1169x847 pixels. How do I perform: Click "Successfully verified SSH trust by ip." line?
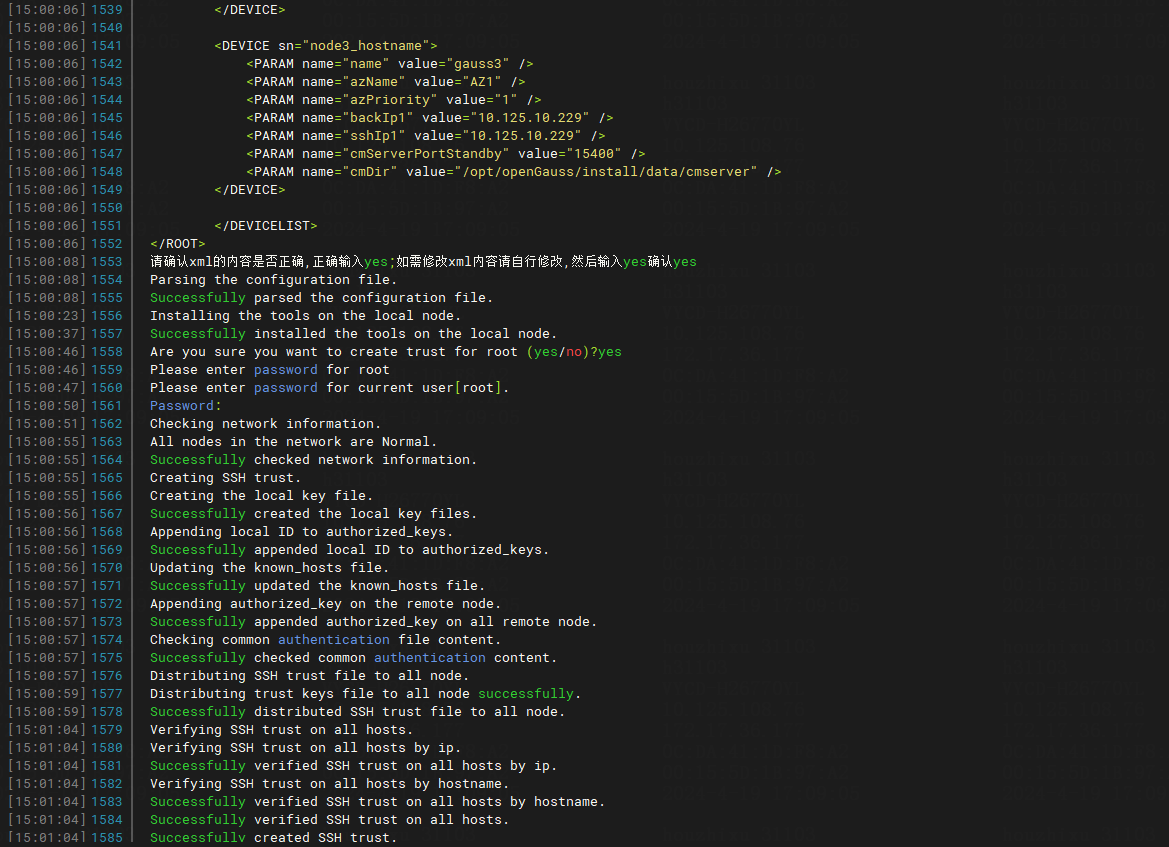[x=353, y=765]
